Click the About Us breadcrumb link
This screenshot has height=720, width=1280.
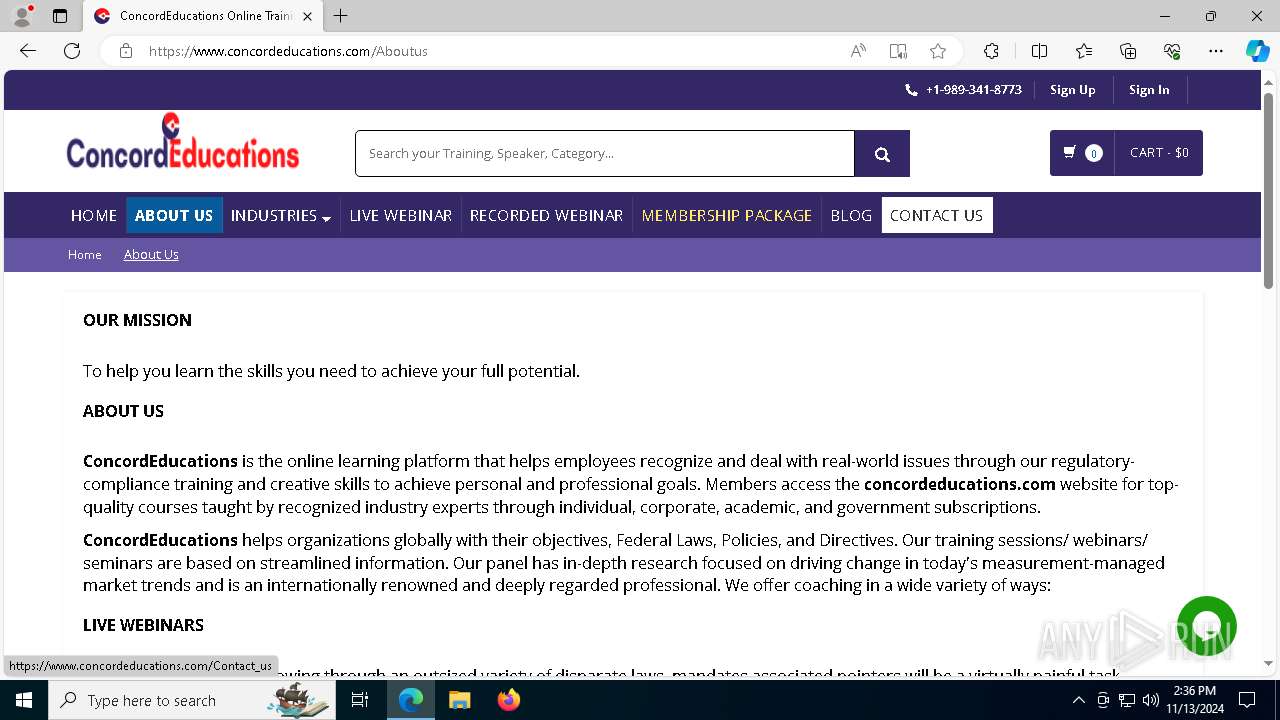tap(151, 255)
